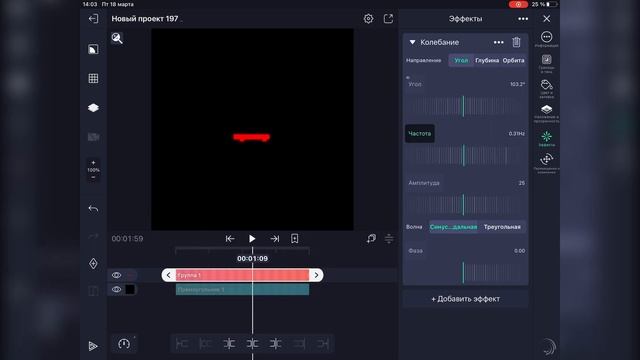Viewport: 640px width, 360px height.
Task: Open the Info tab with circled dots icon
Action: pyautogui.click(x=547, y=39)
